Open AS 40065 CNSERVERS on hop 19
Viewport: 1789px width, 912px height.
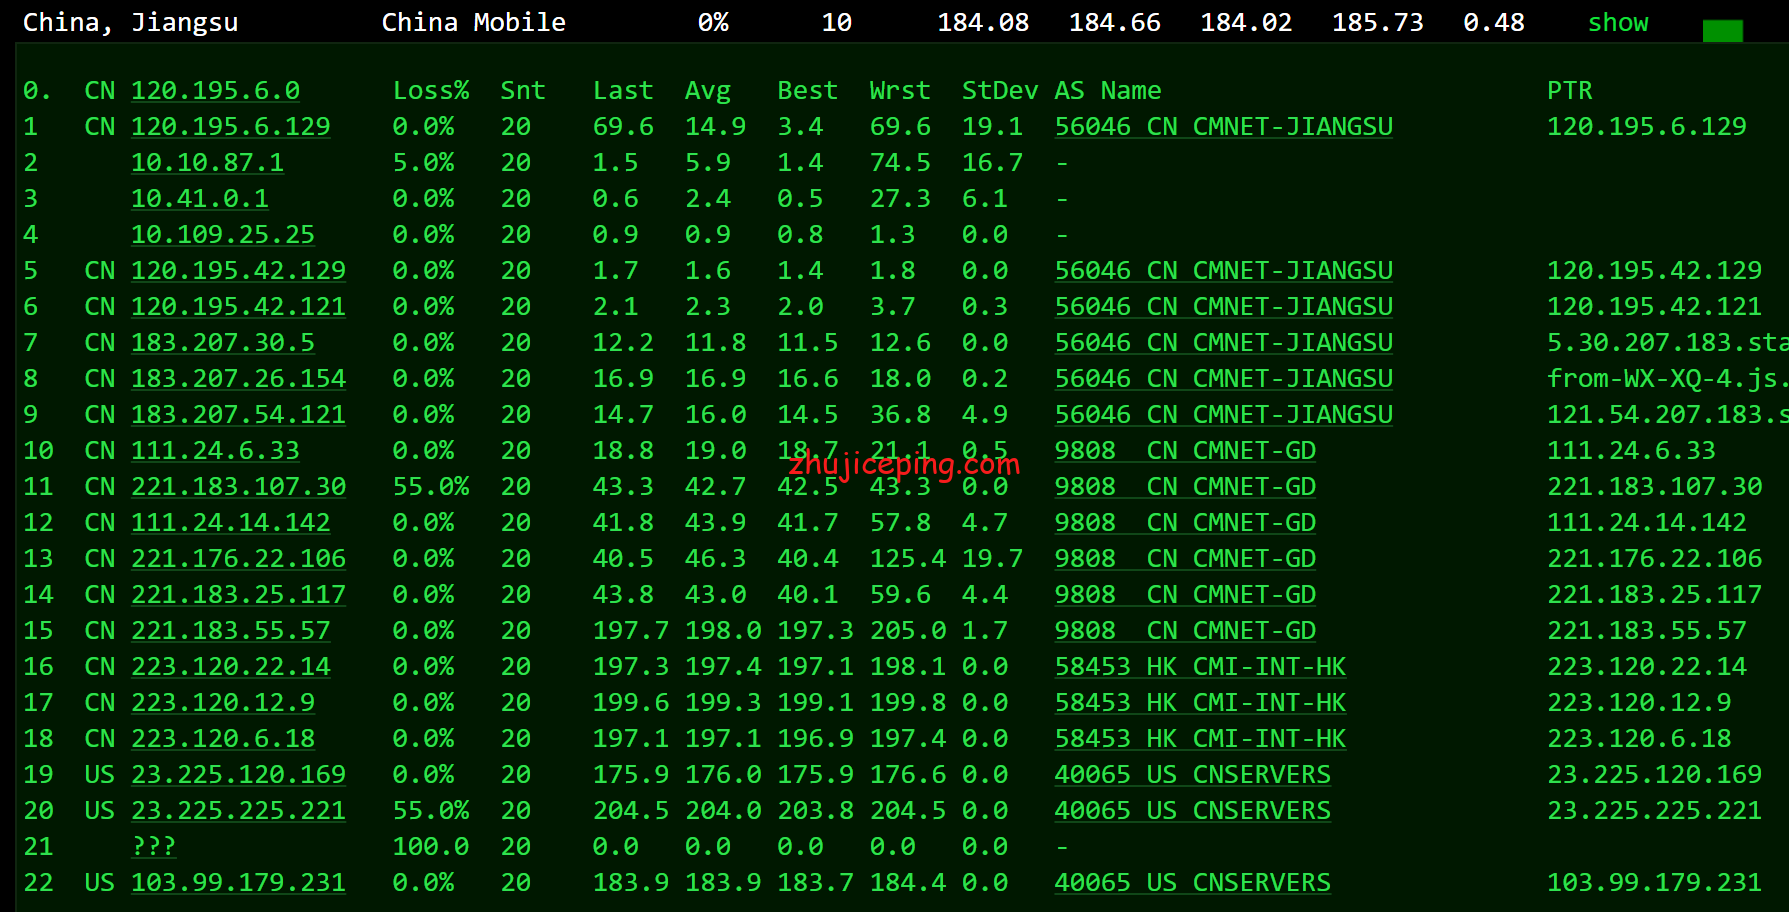(1192, 774)
